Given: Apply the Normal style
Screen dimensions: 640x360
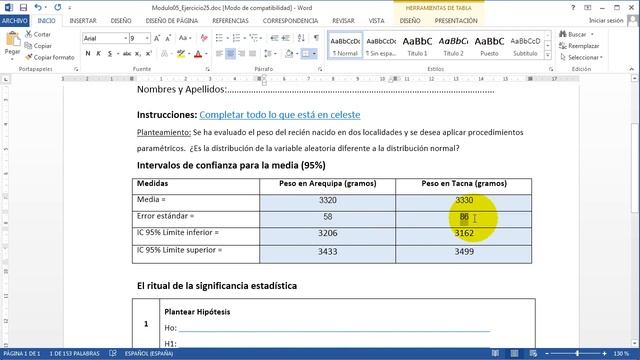Looking at the screenshot, I should pyautogui.click(x=345, y=46).
